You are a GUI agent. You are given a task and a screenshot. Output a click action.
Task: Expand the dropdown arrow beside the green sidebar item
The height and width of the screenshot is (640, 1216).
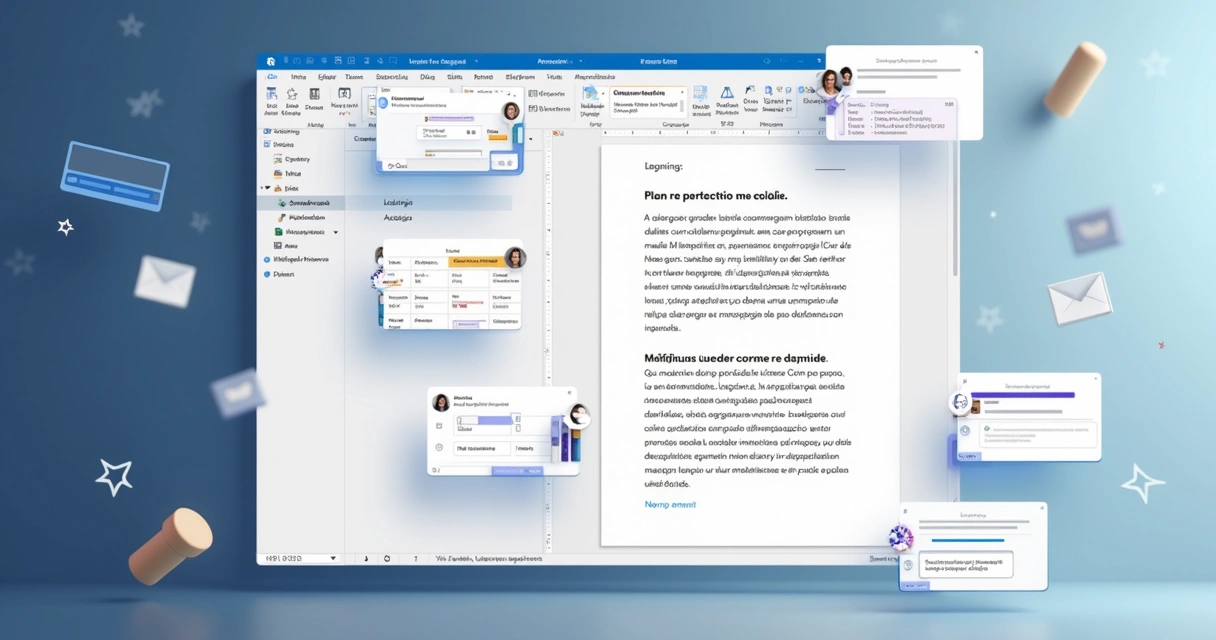[336, 232]
